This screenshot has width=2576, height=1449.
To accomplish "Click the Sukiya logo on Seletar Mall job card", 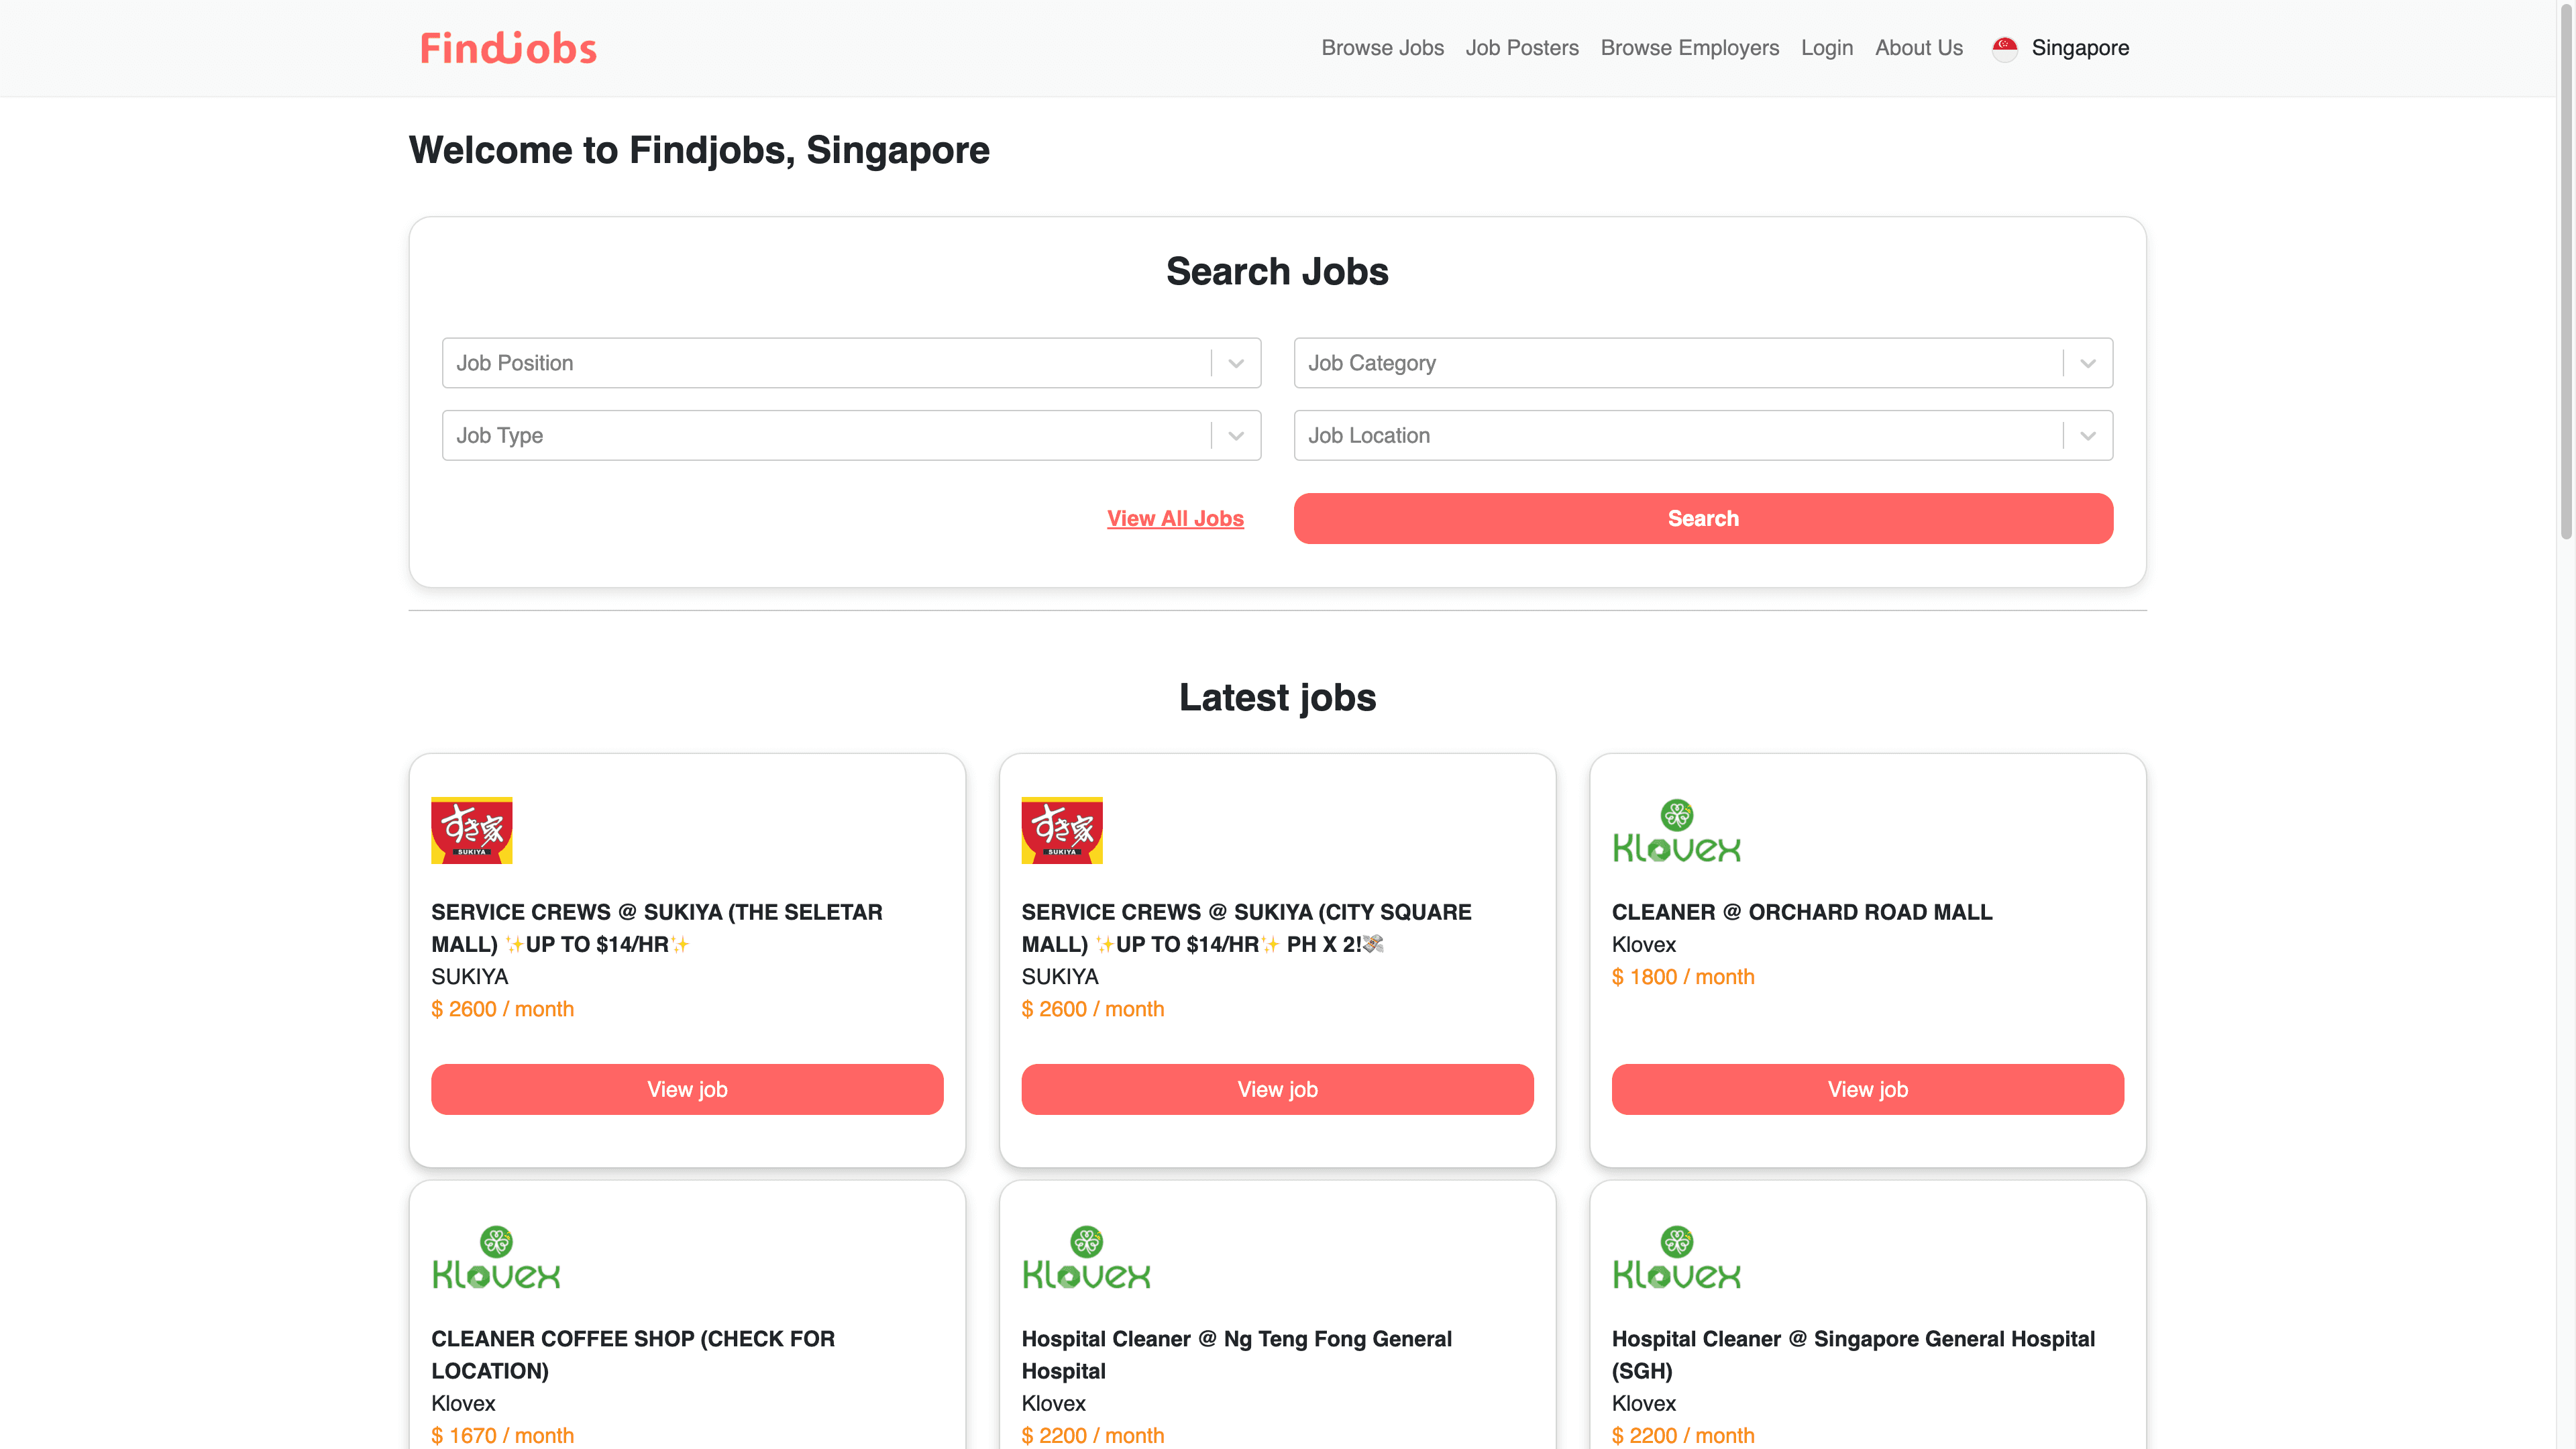I will (471, 830).
